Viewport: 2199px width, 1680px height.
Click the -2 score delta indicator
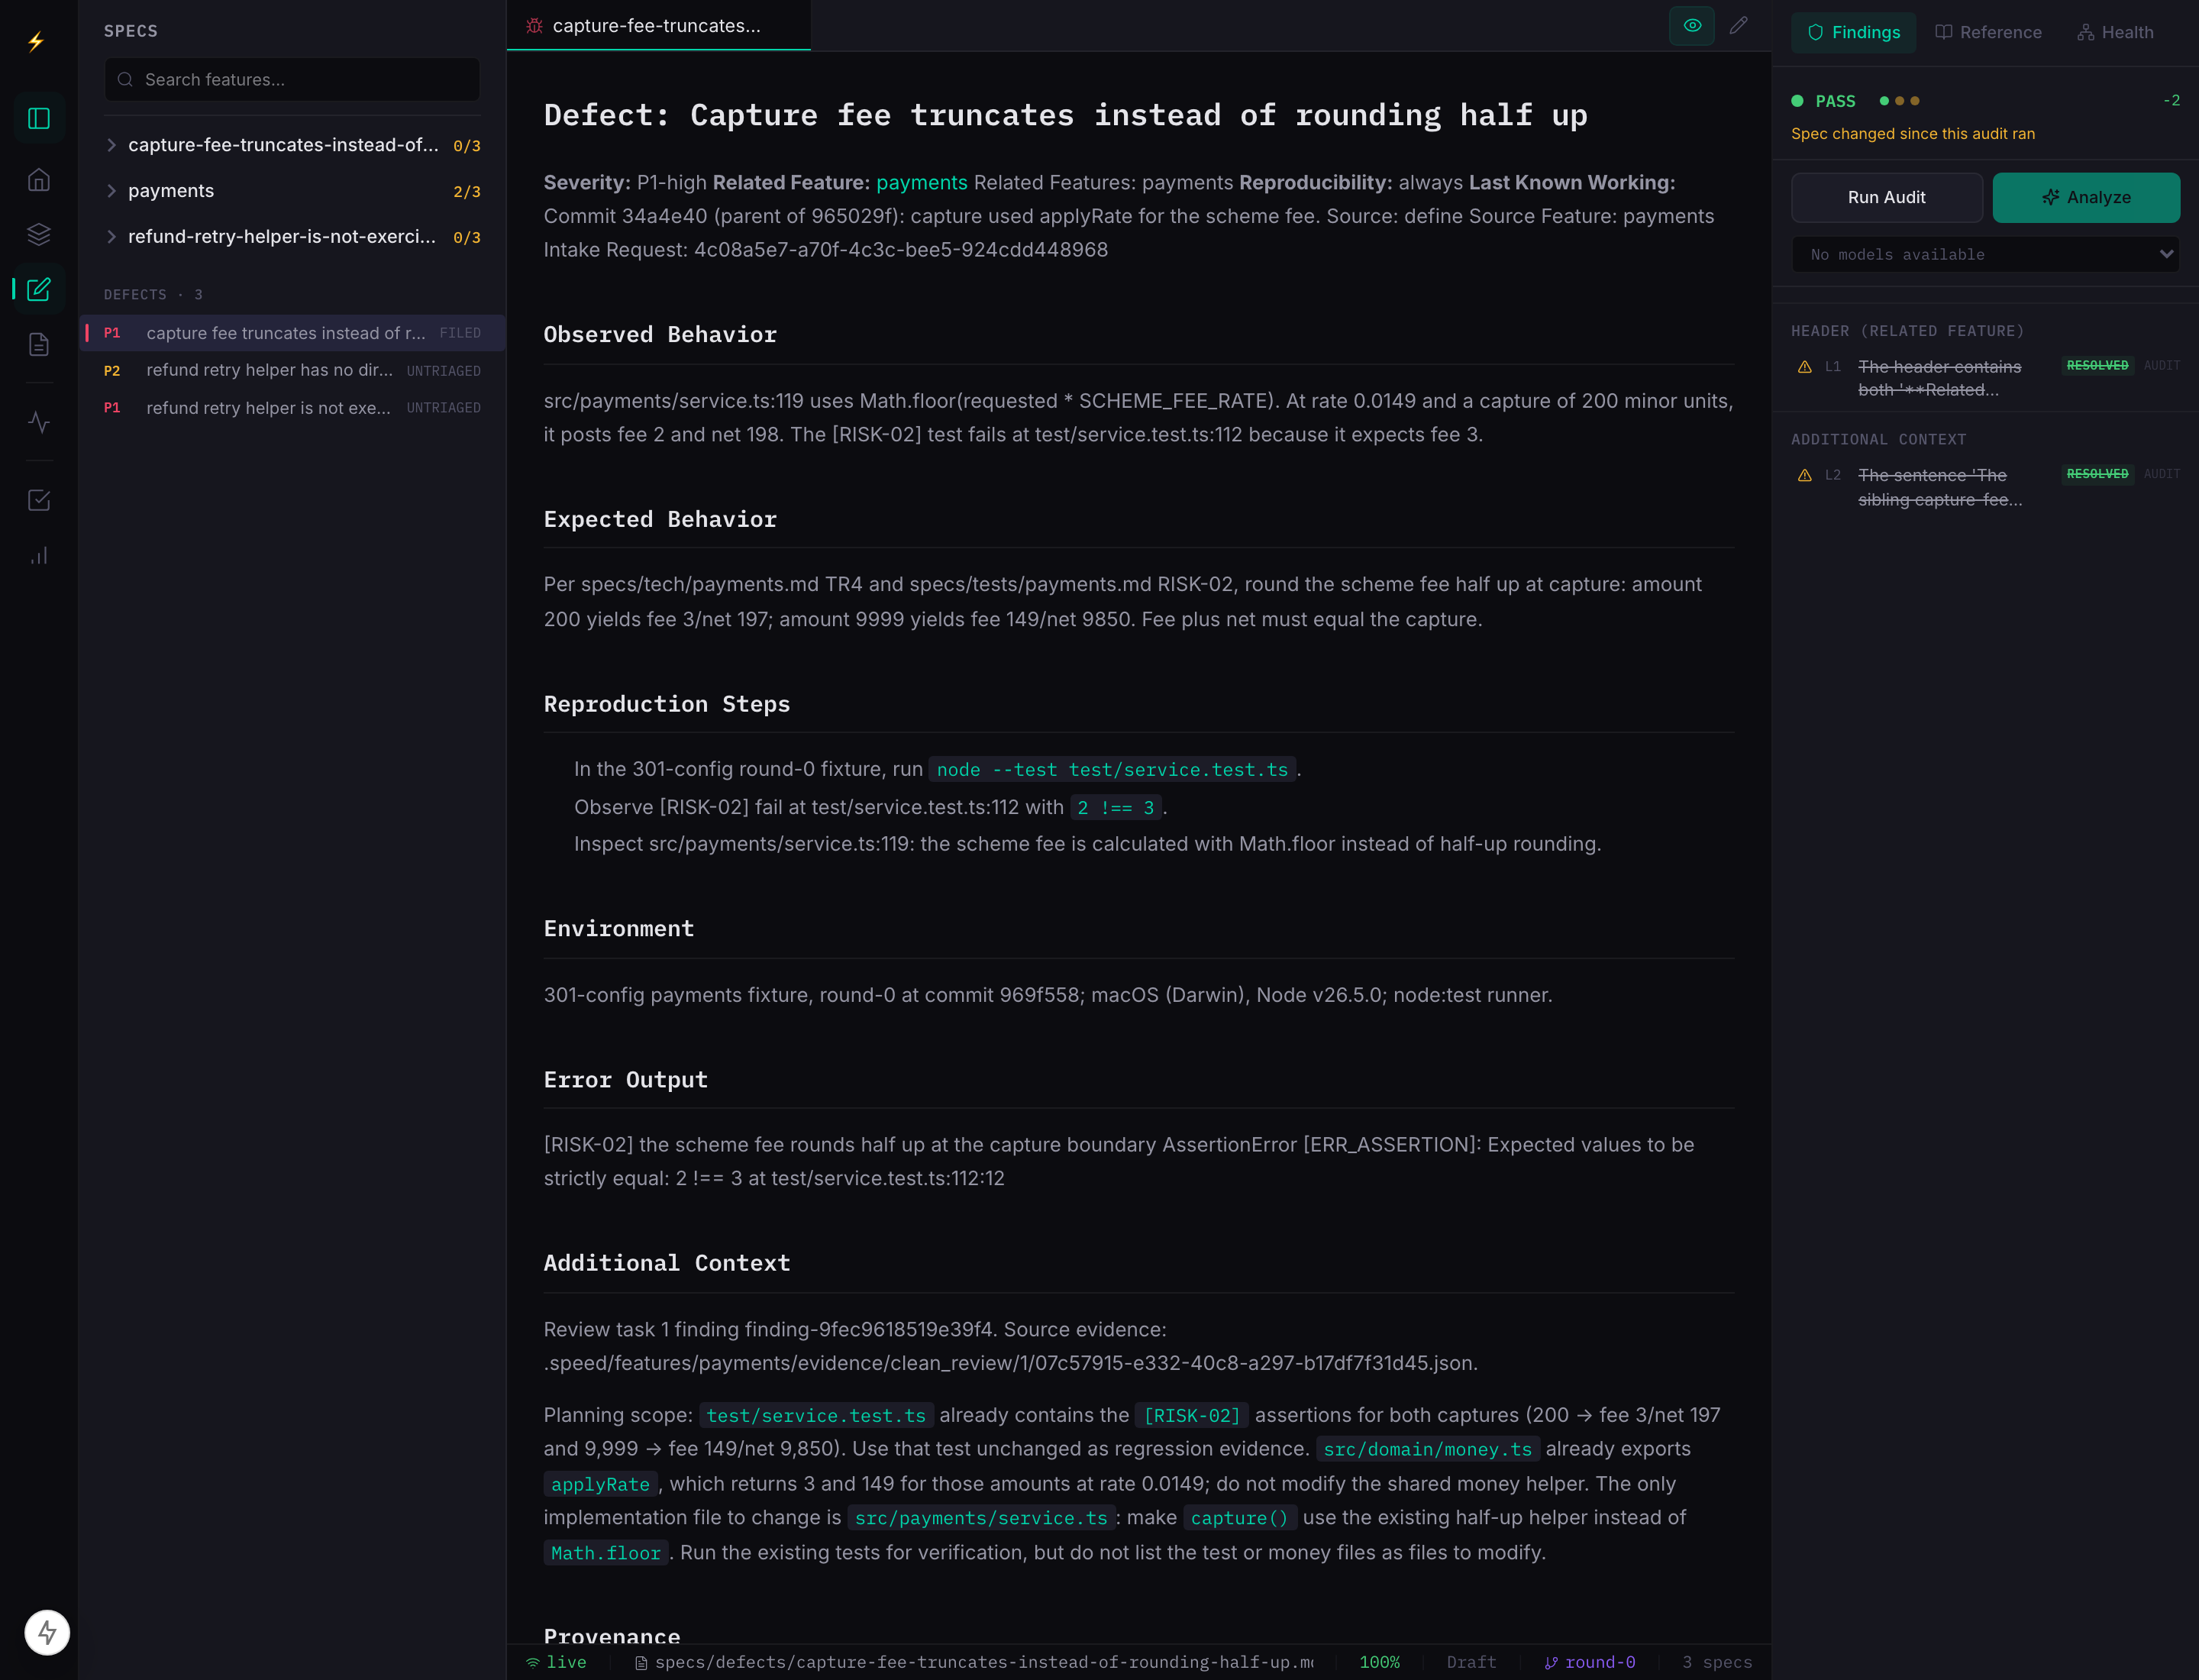tap(2171, 100)
